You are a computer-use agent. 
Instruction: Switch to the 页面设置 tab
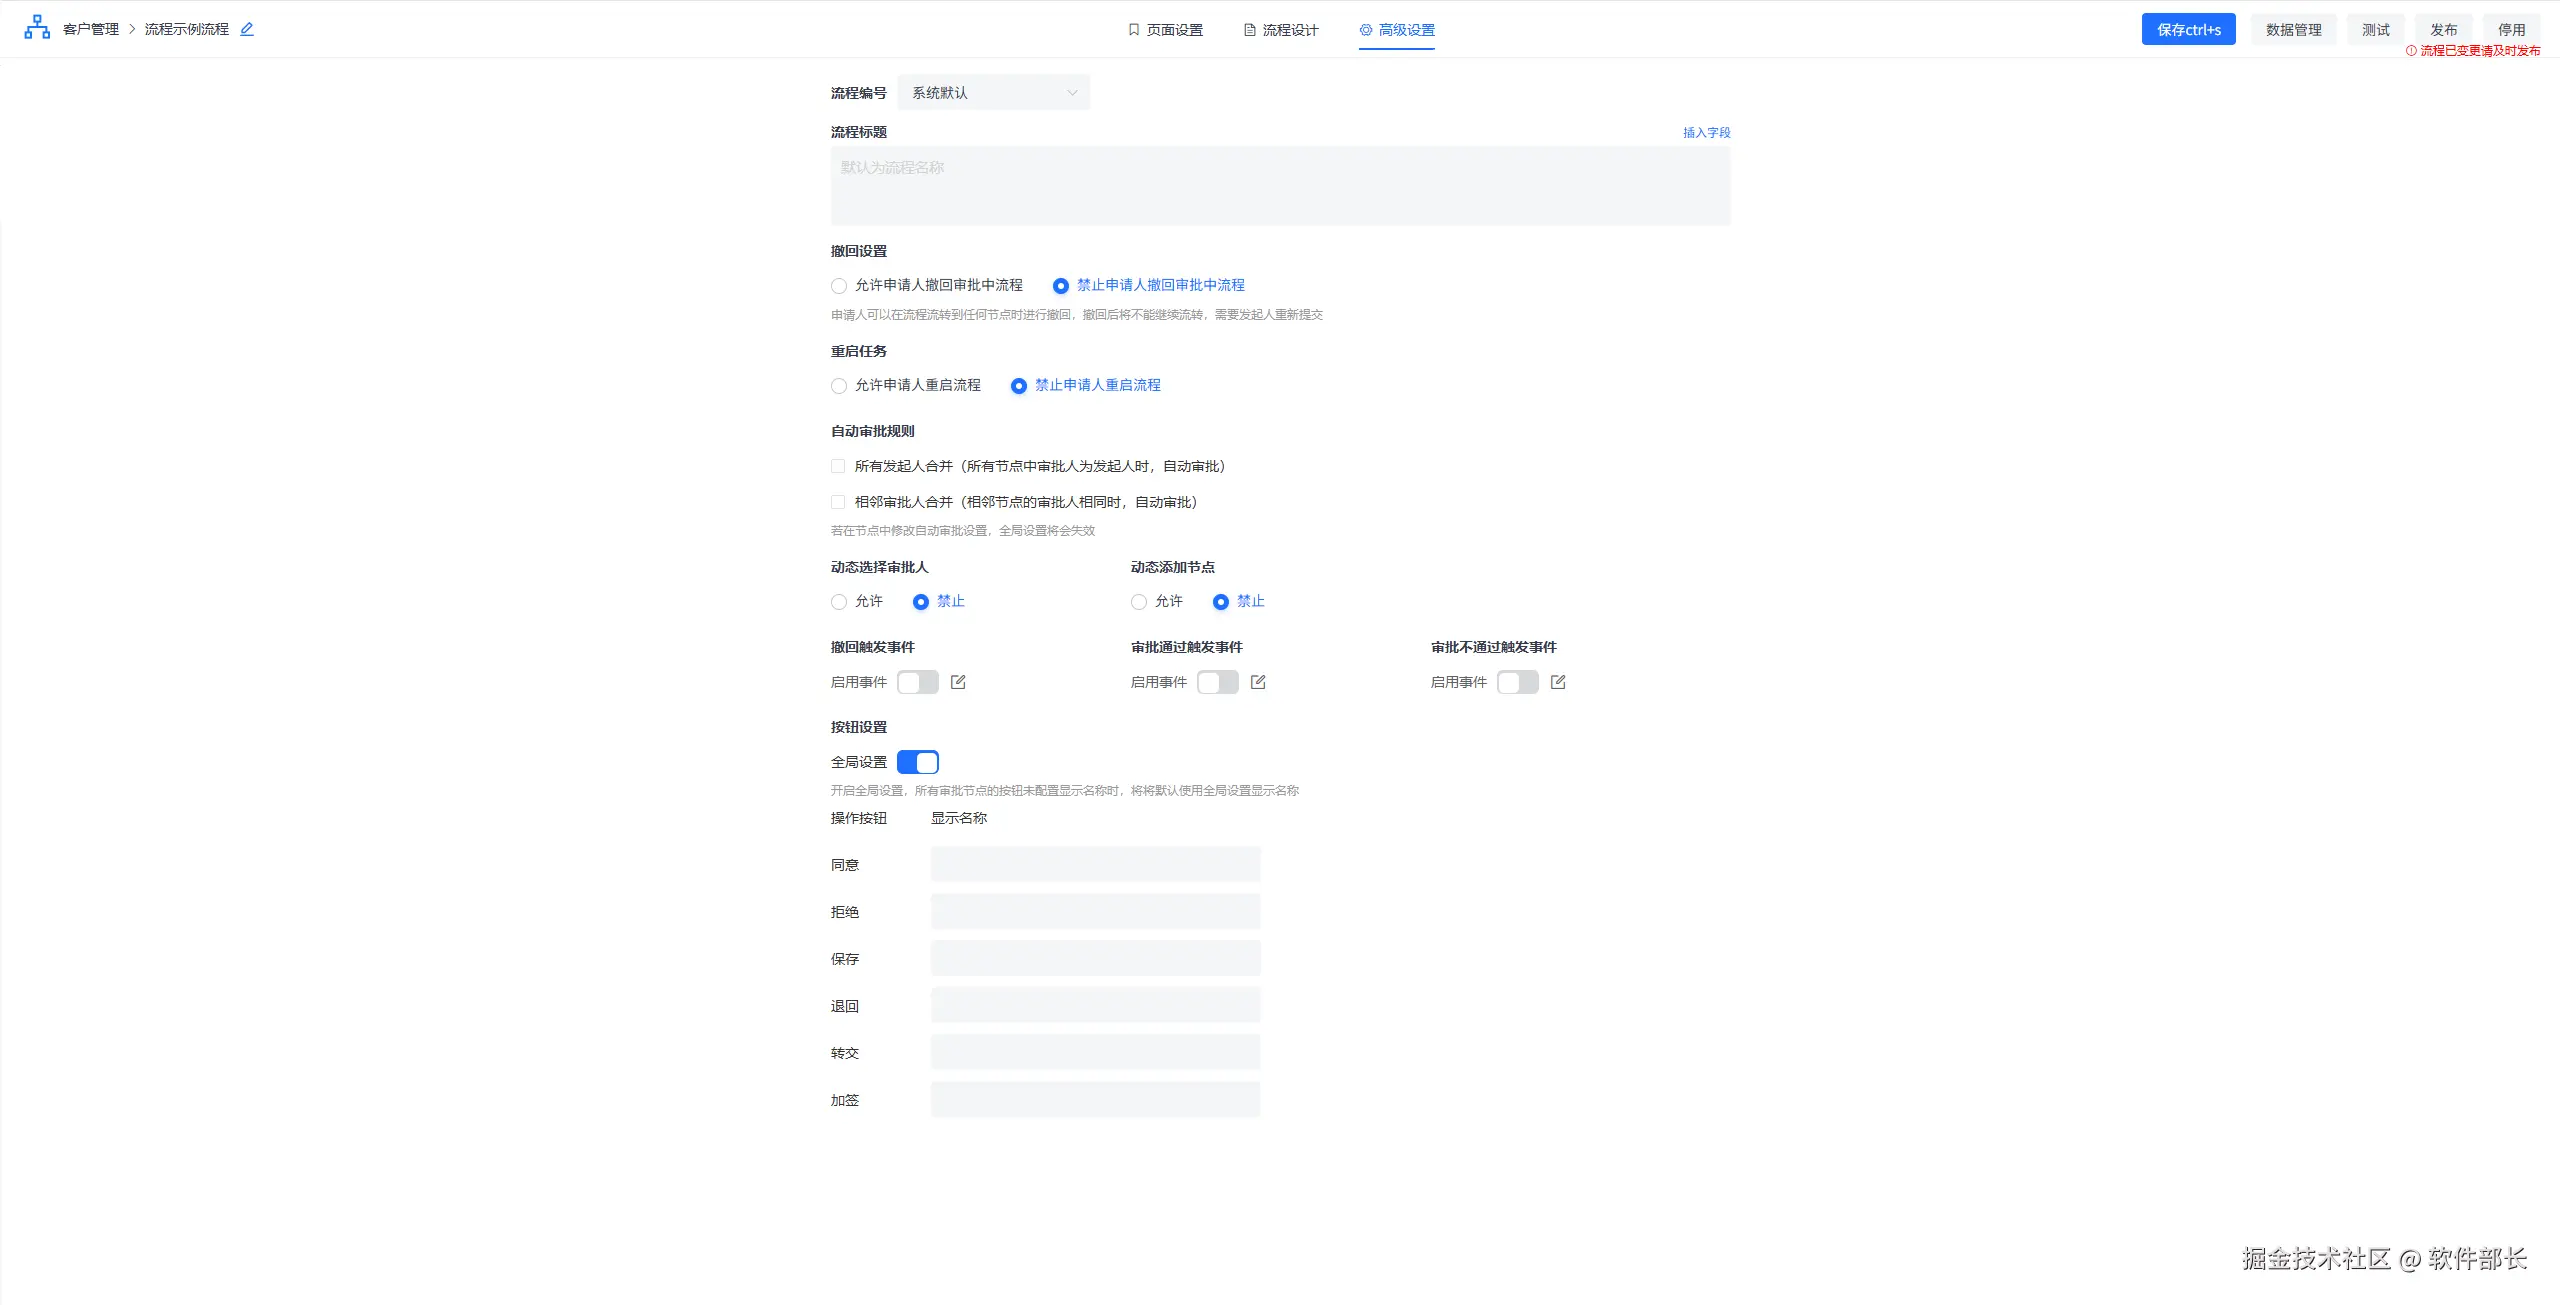click(x=1165, y=30)
